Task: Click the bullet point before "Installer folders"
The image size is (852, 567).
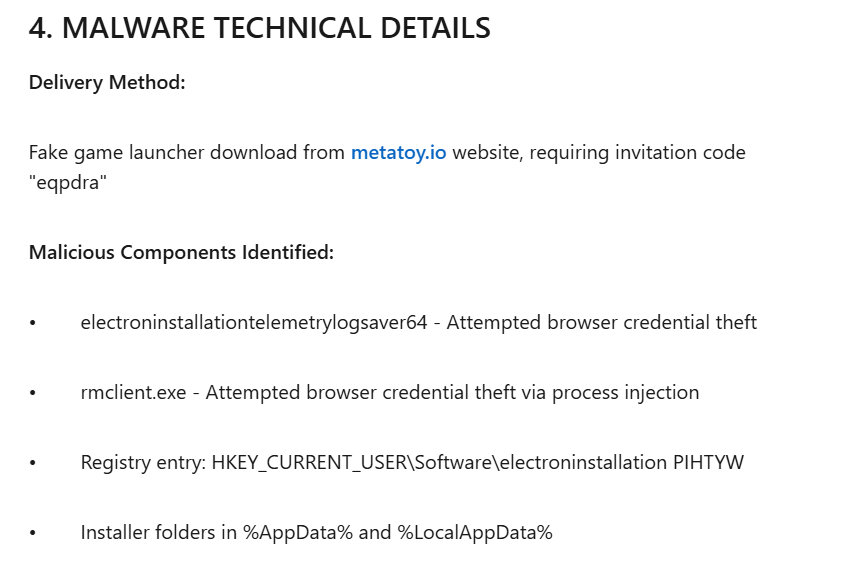Action: click(x=33, y=533)
